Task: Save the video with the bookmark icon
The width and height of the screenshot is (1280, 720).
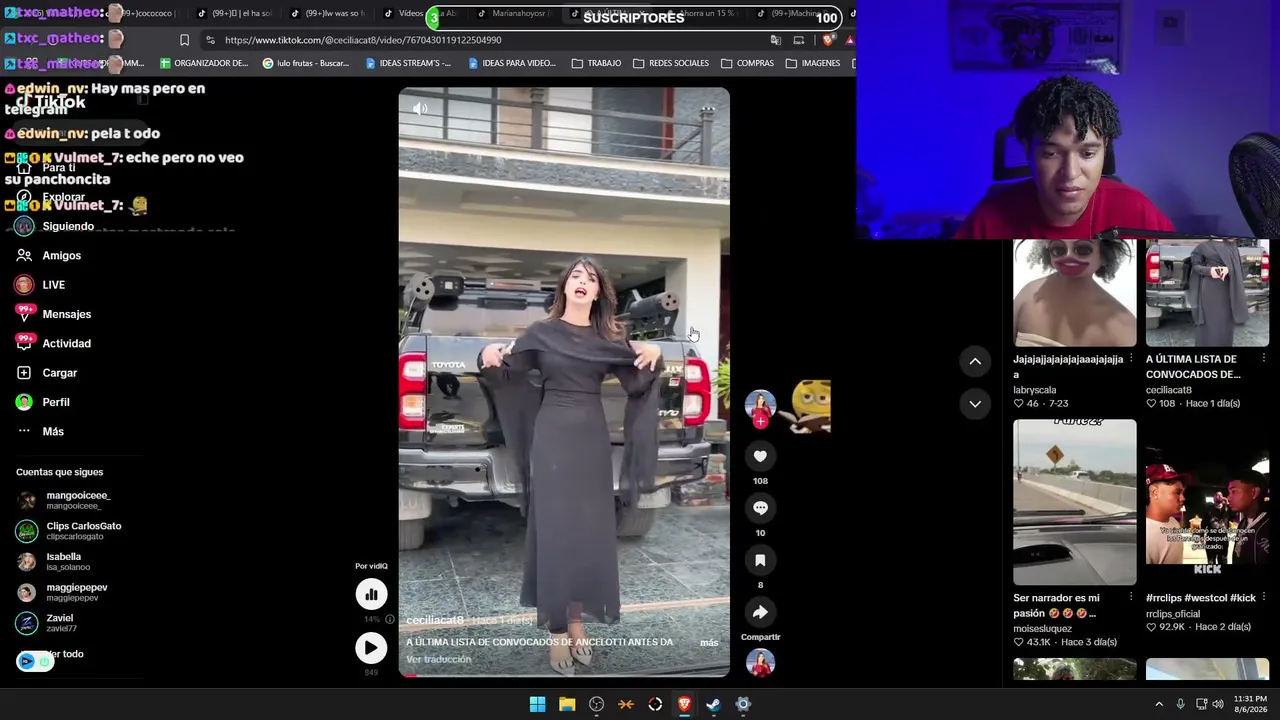Action: [x=760, y=561]
